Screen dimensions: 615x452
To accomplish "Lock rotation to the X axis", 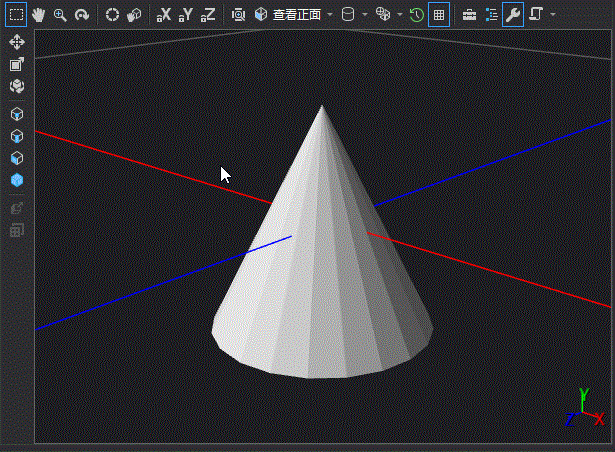I will [x=164, y=15].
